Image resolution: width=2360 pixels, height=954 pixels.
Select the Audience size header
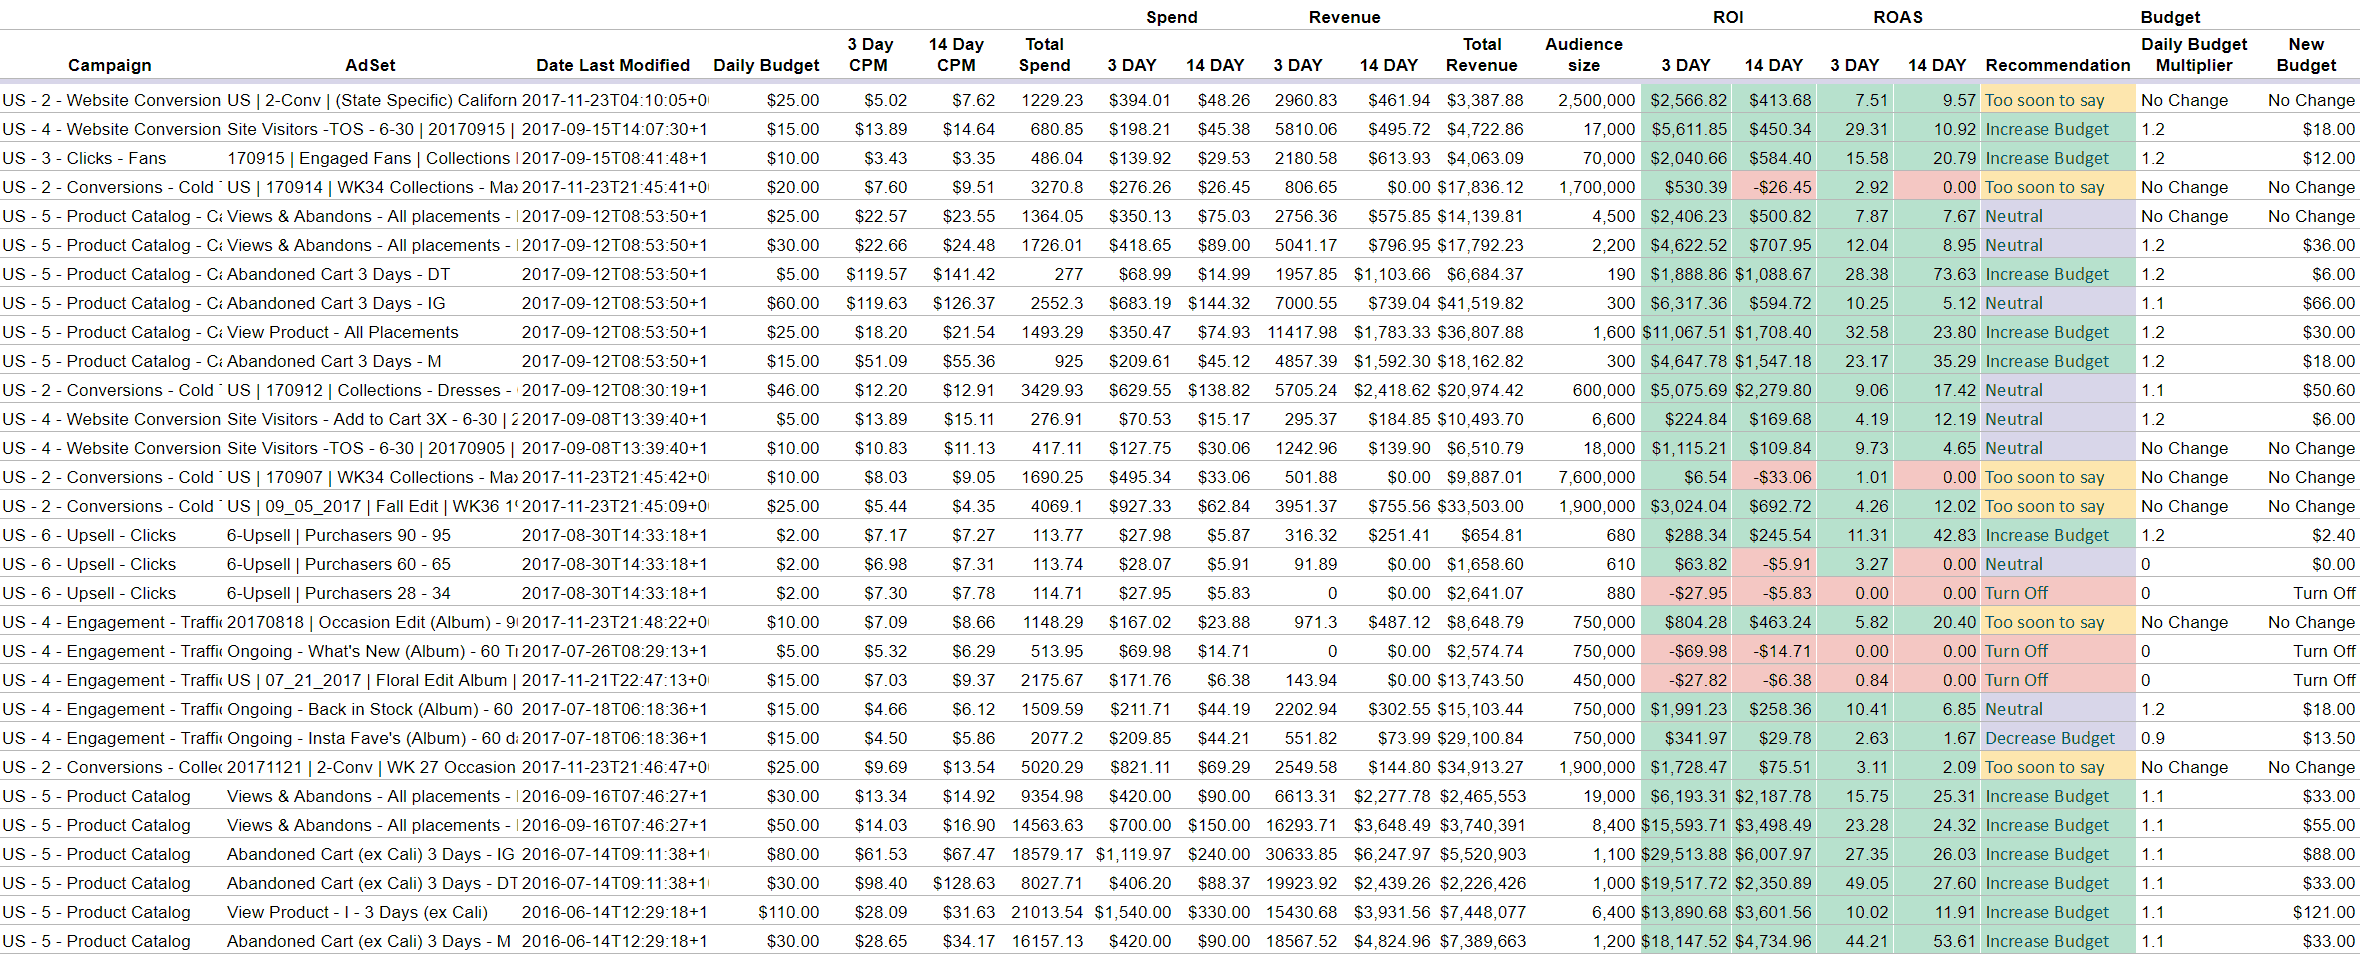[x=1584, y=55]
